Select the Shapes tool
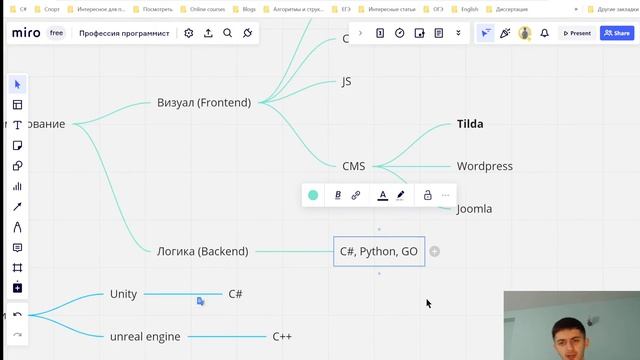This screenshot has height=360, width=640. [17, 166]
